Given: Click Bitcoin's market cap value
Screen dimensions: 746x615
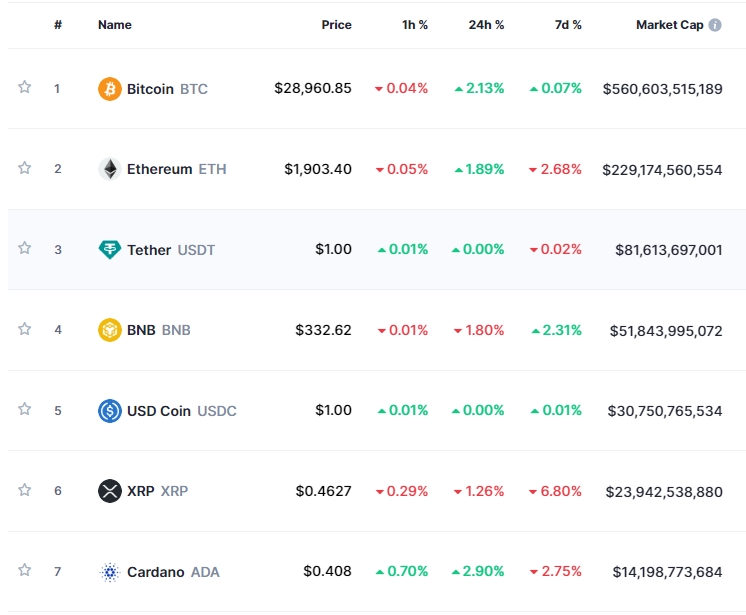Looking at the screenshot, I should tap(662, 89).
